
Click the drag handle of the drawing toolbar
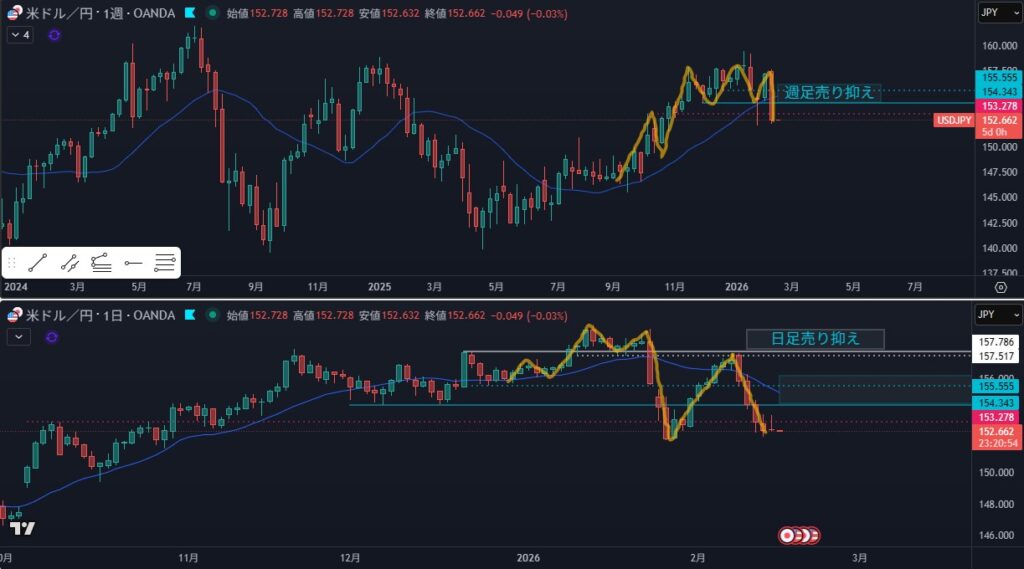(x=12, y=263)
